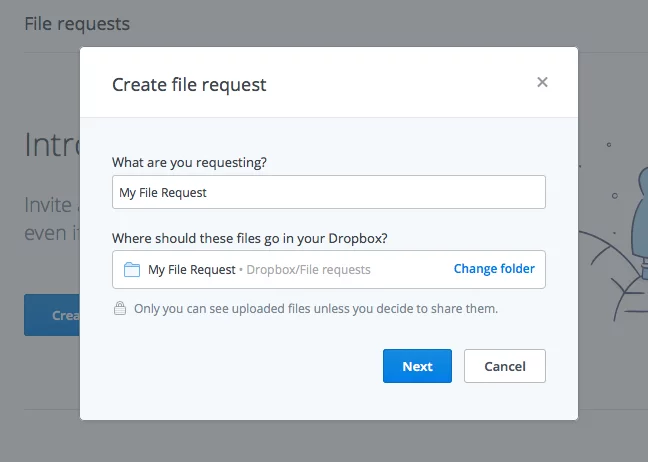Click the 'Create file request' dialog title
Screen dimensions: 648x462
[x=189, y=85]
